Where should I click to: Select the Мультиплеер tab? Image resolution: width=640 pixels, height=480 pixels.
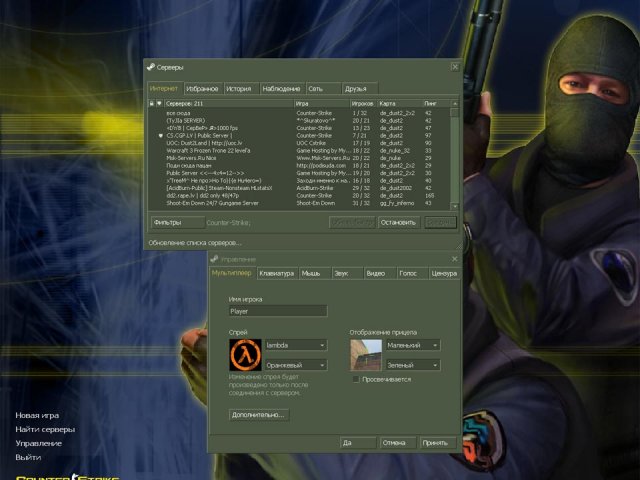232,273
